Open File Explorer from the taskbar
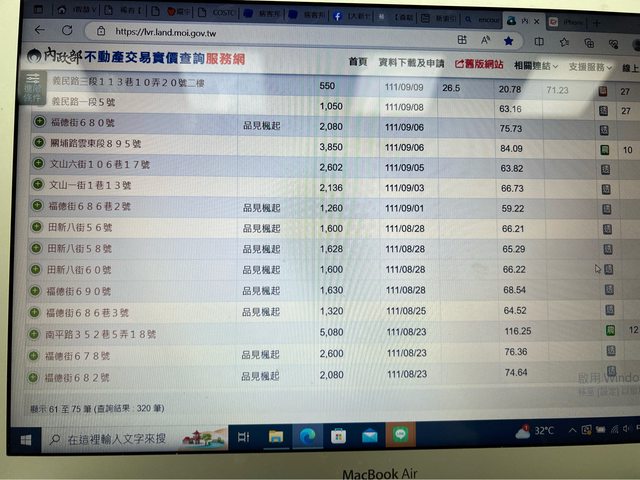This screenshot has width=640, height=480. coord(275,436)
